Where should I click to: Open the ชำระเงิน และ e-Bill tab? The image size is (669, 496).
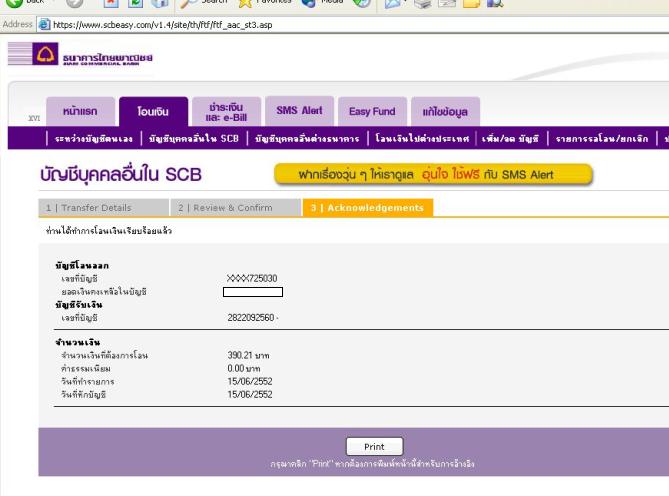coord(226,112)
